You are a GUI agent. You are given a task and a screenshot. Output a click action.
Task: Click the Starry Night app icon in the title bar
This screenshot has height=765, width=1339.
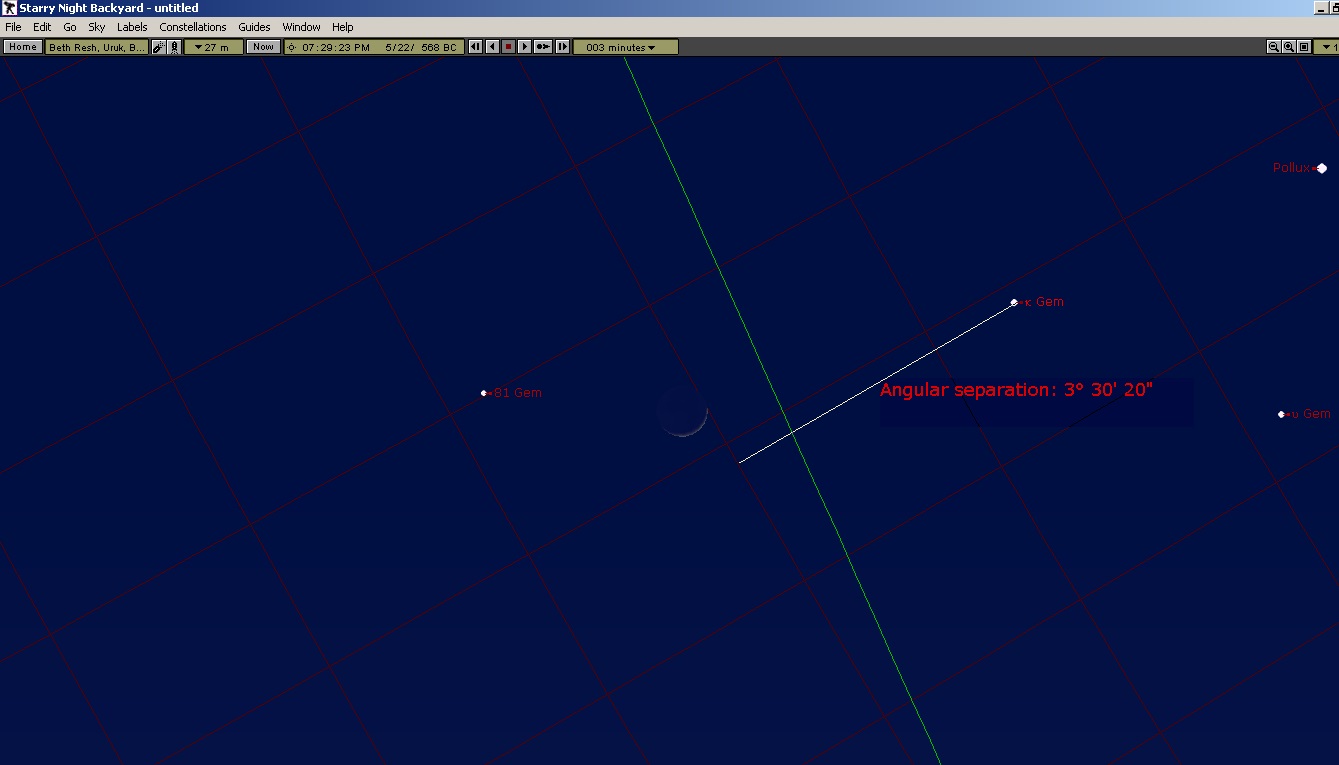(9, 8)
